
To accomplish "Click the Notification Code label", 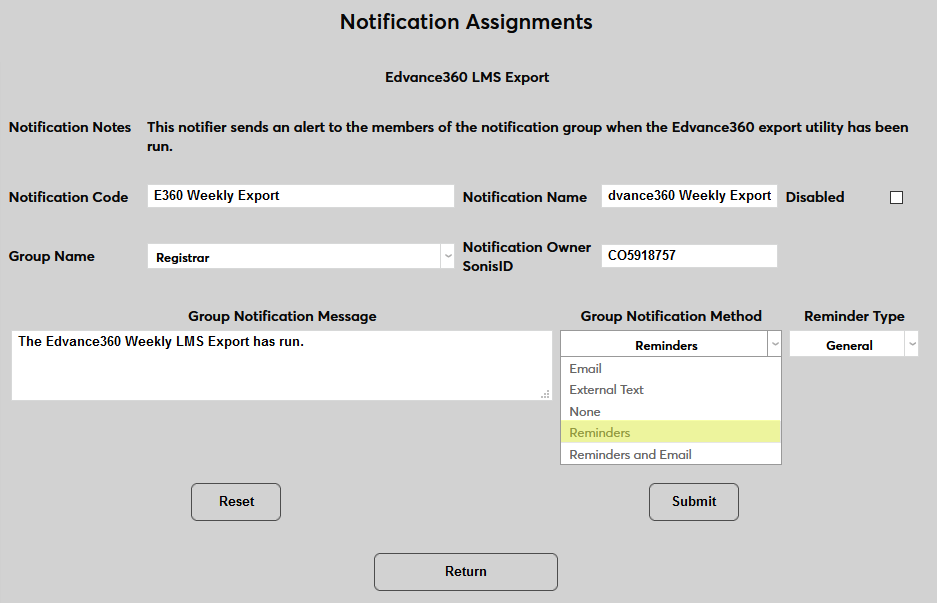I will (68, 197).
